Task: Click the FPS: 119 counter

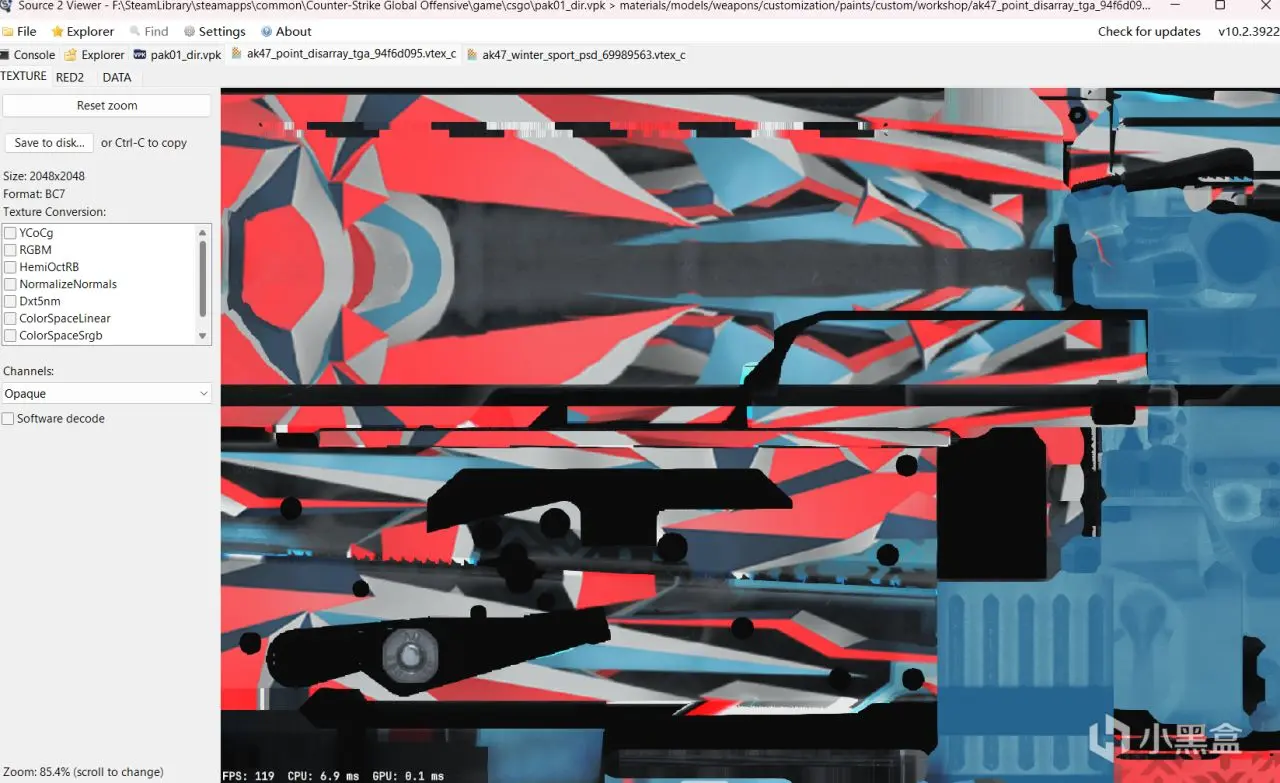Action: click(x=248, y=776)
